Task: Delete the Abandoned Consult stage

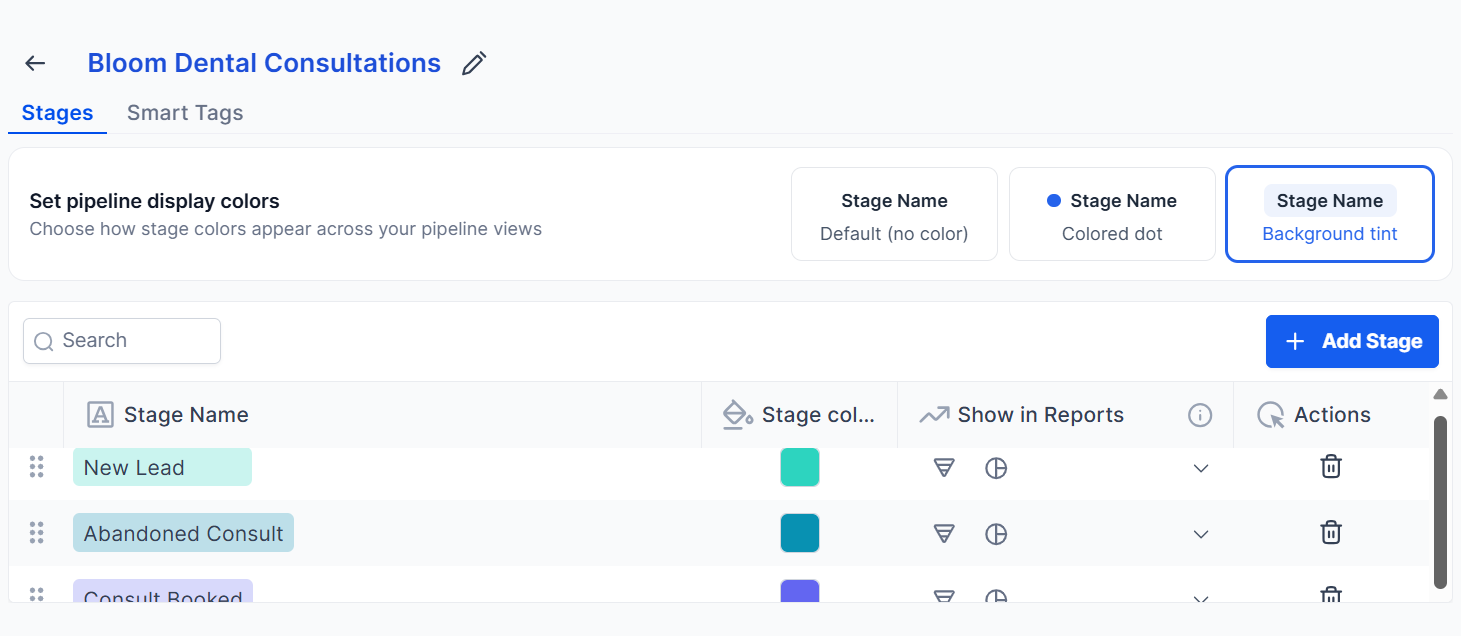Action: 1331,532
